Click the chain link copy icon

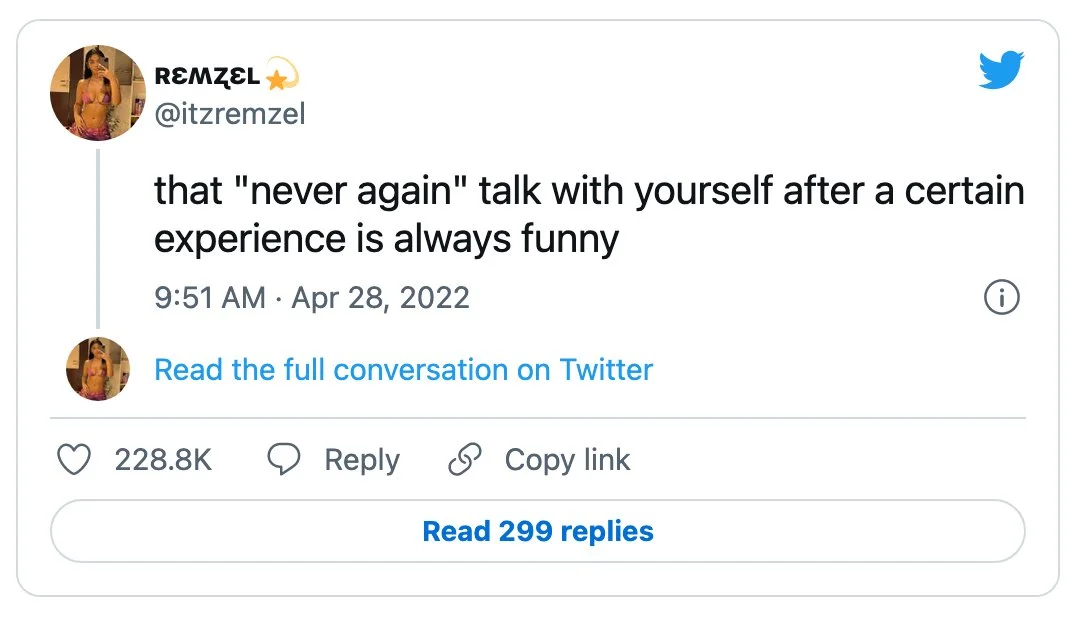click(465, 460)
